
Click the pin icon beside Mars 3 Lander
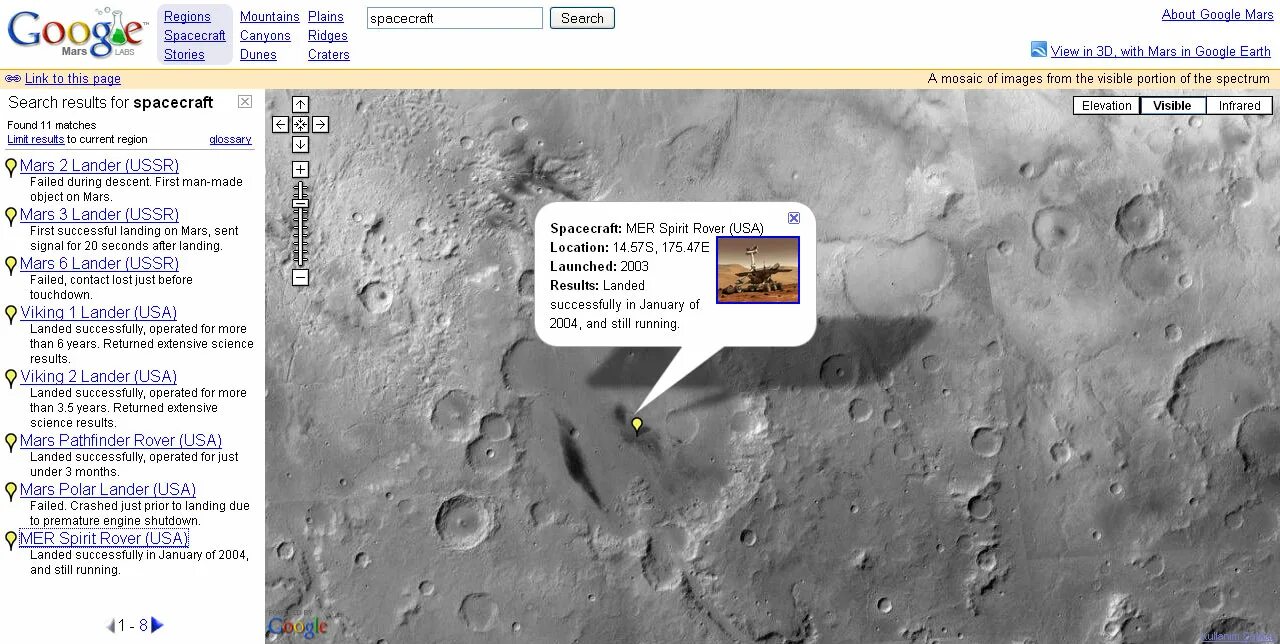(11, 216)
